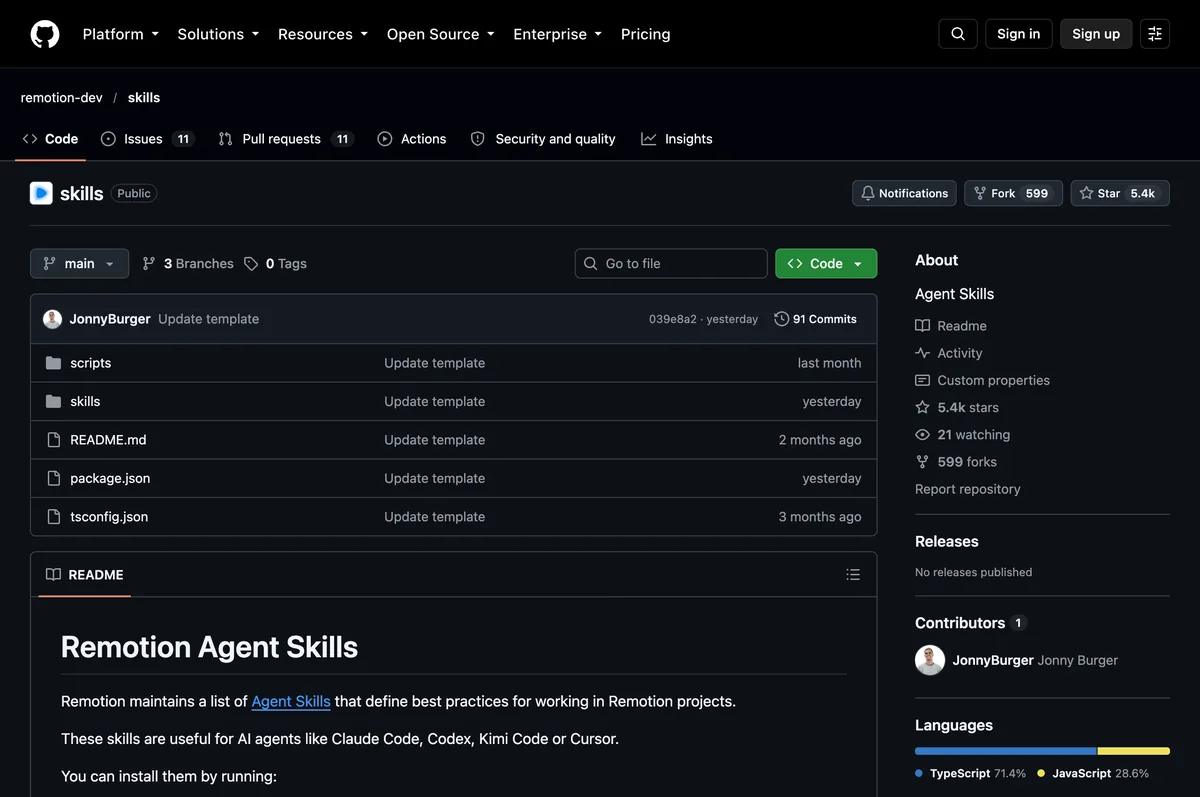
Task: Click the branches icon beside 3 Branches
Action: tap(149, 264)
